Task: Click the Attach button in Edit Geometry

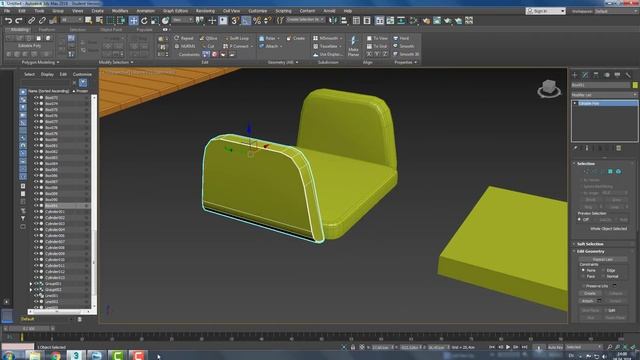Action: pos(587,301)
